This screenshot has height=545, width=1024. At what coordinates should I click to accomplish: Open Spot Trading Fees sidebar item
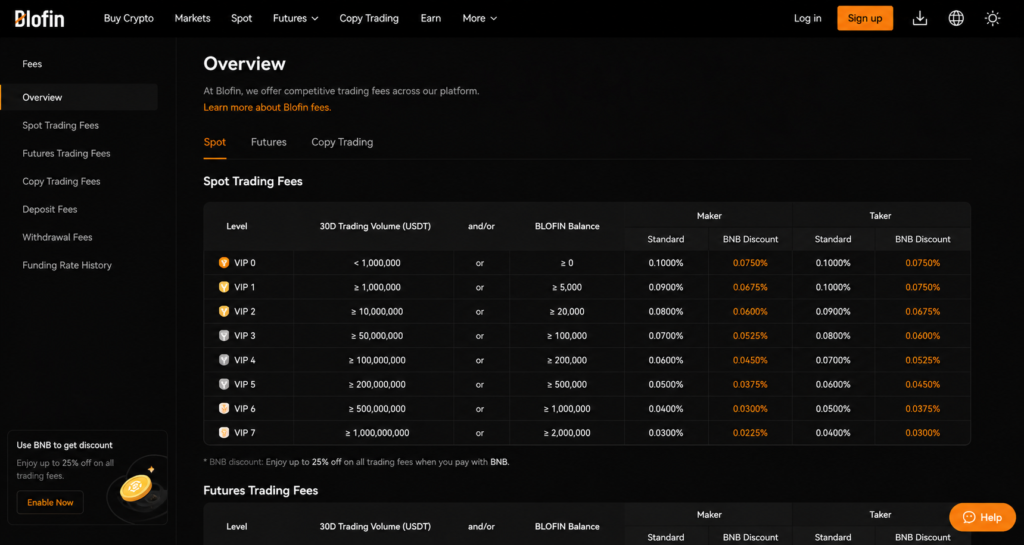pos(61,125)
